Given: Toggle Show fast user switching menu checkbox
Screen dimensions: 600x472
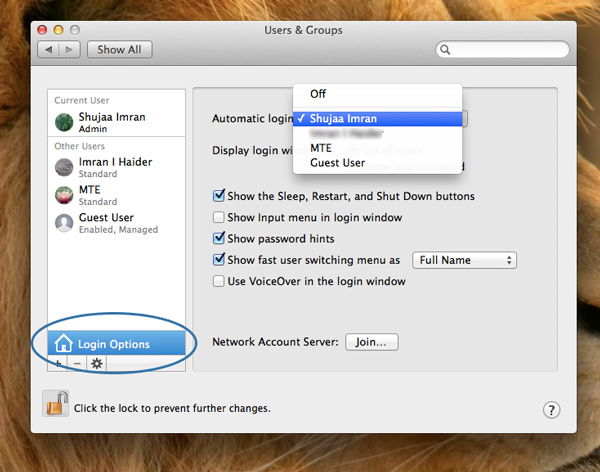Looking at the screenshot, I should (x=218, y=260).
